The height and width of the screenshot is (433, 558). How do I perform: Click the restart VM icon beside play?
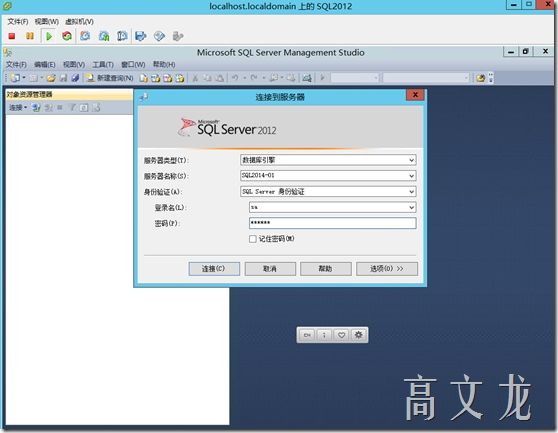(x=67, y=36)
